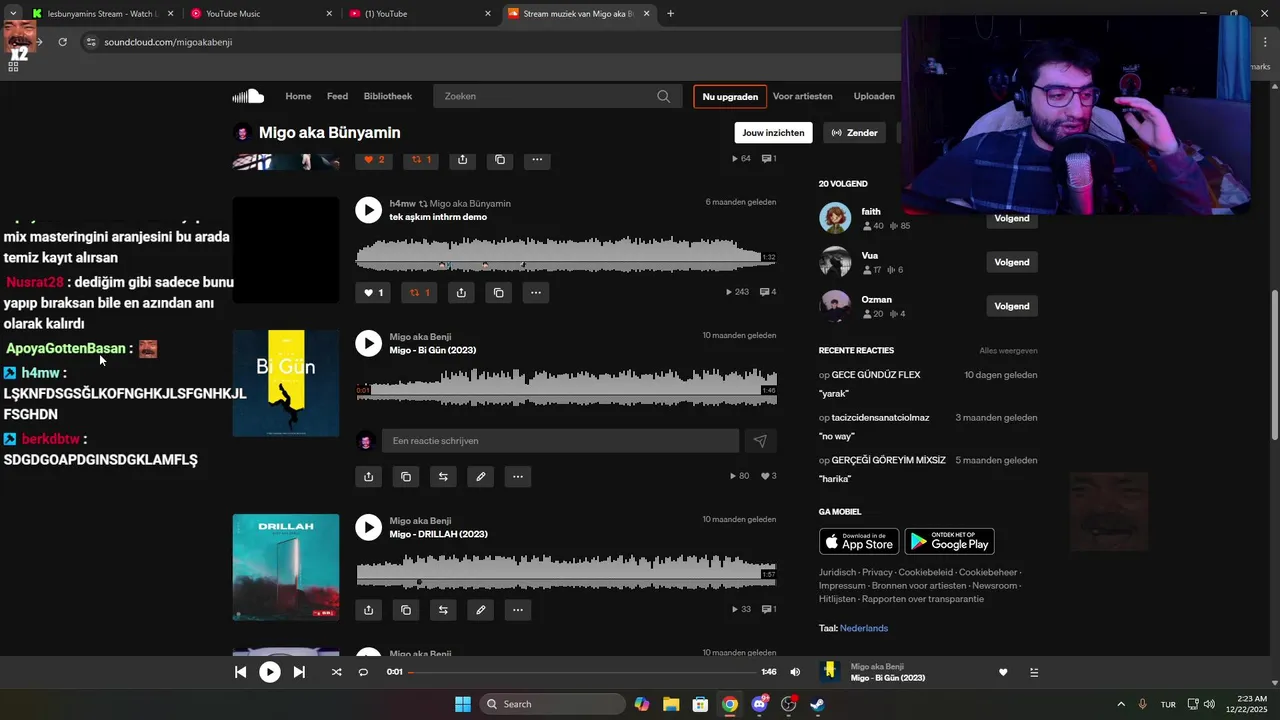This screenshot has width=1280, height=720.
Task: Click copy link icon under Bi Gün track
Action: click(x=405, y=477)
